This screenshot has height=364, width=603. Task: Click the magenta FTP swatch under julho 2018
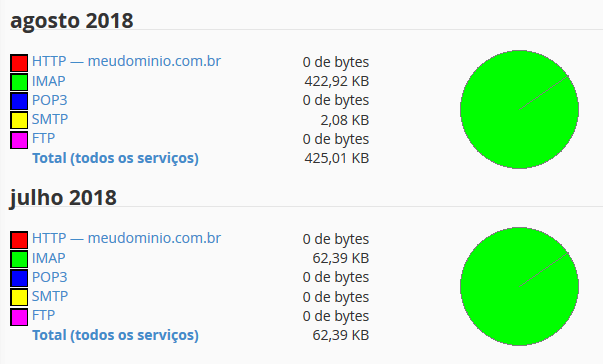point(19,317)
